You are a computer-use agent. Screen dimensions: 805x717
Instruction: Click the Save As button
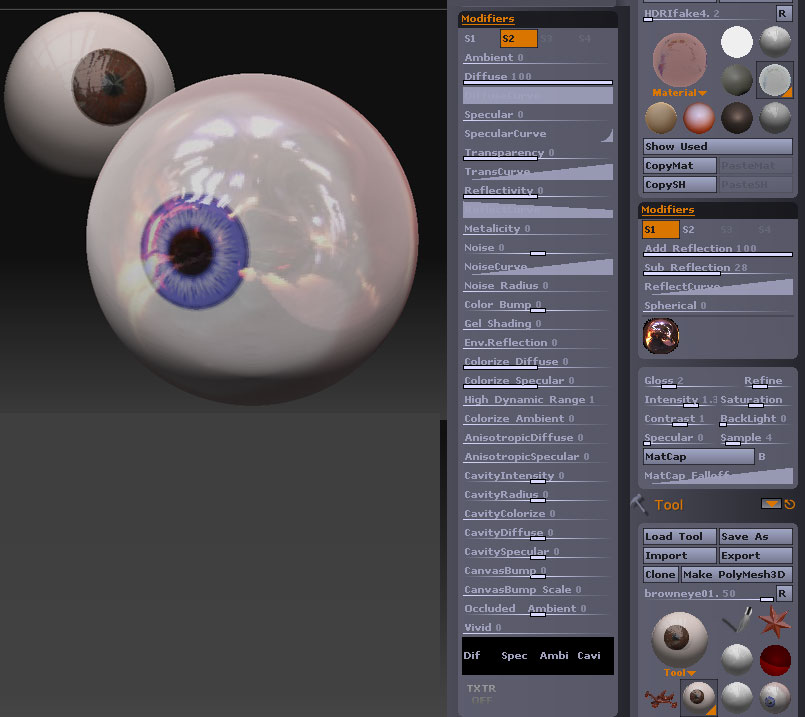pyautogui.click(x=755, y=536)
